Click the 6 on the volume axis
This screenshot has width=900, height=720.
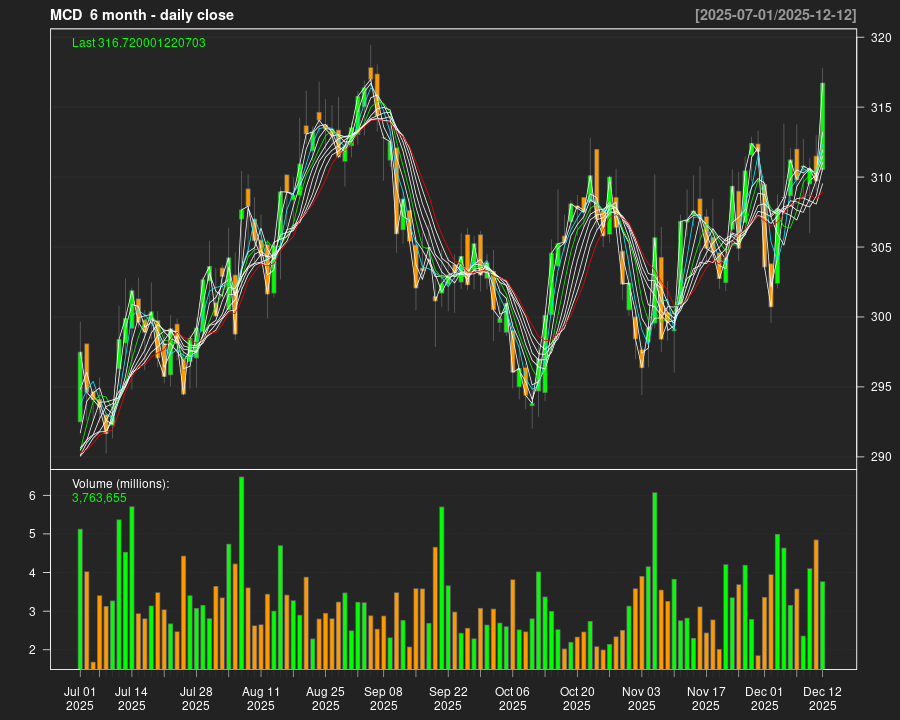(x=32, y=496)
